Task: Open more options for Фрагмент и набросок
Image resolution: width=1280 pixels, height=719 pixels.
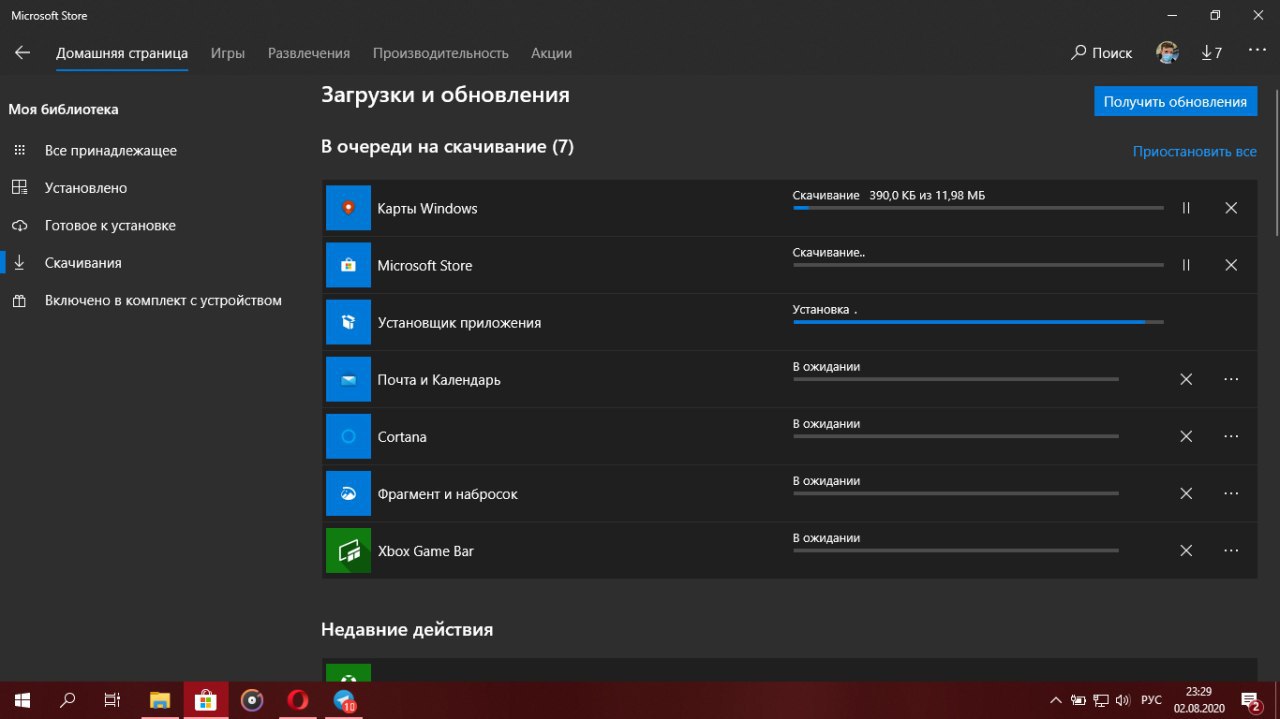Action: point(1231,493)
